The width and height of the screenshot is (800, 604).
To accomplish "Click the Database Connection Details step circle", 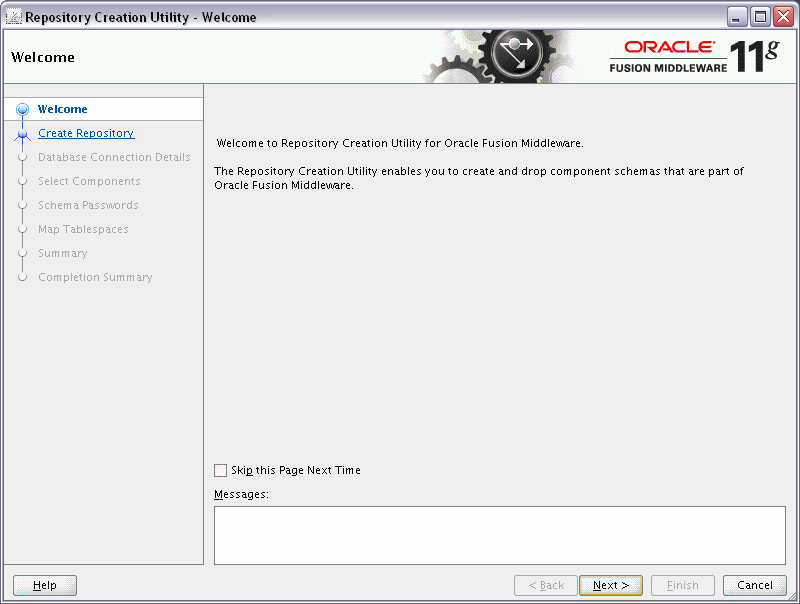I will click(22, 157).
